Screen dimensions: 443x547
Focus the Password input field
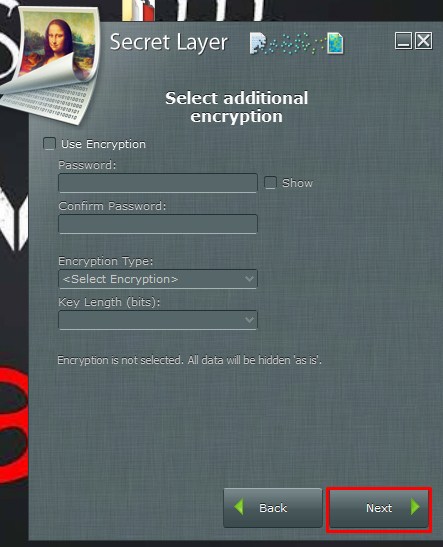point(158,183)
